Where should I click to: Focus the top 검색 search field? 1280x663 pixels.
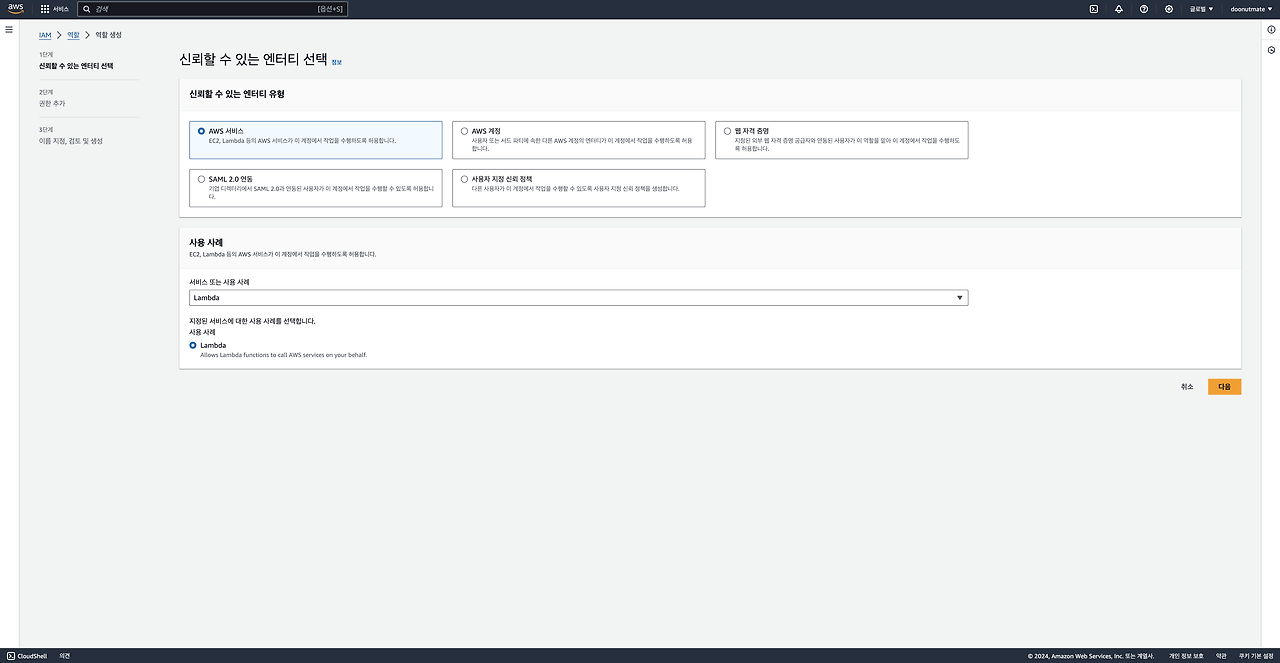[x=212, y=8]
